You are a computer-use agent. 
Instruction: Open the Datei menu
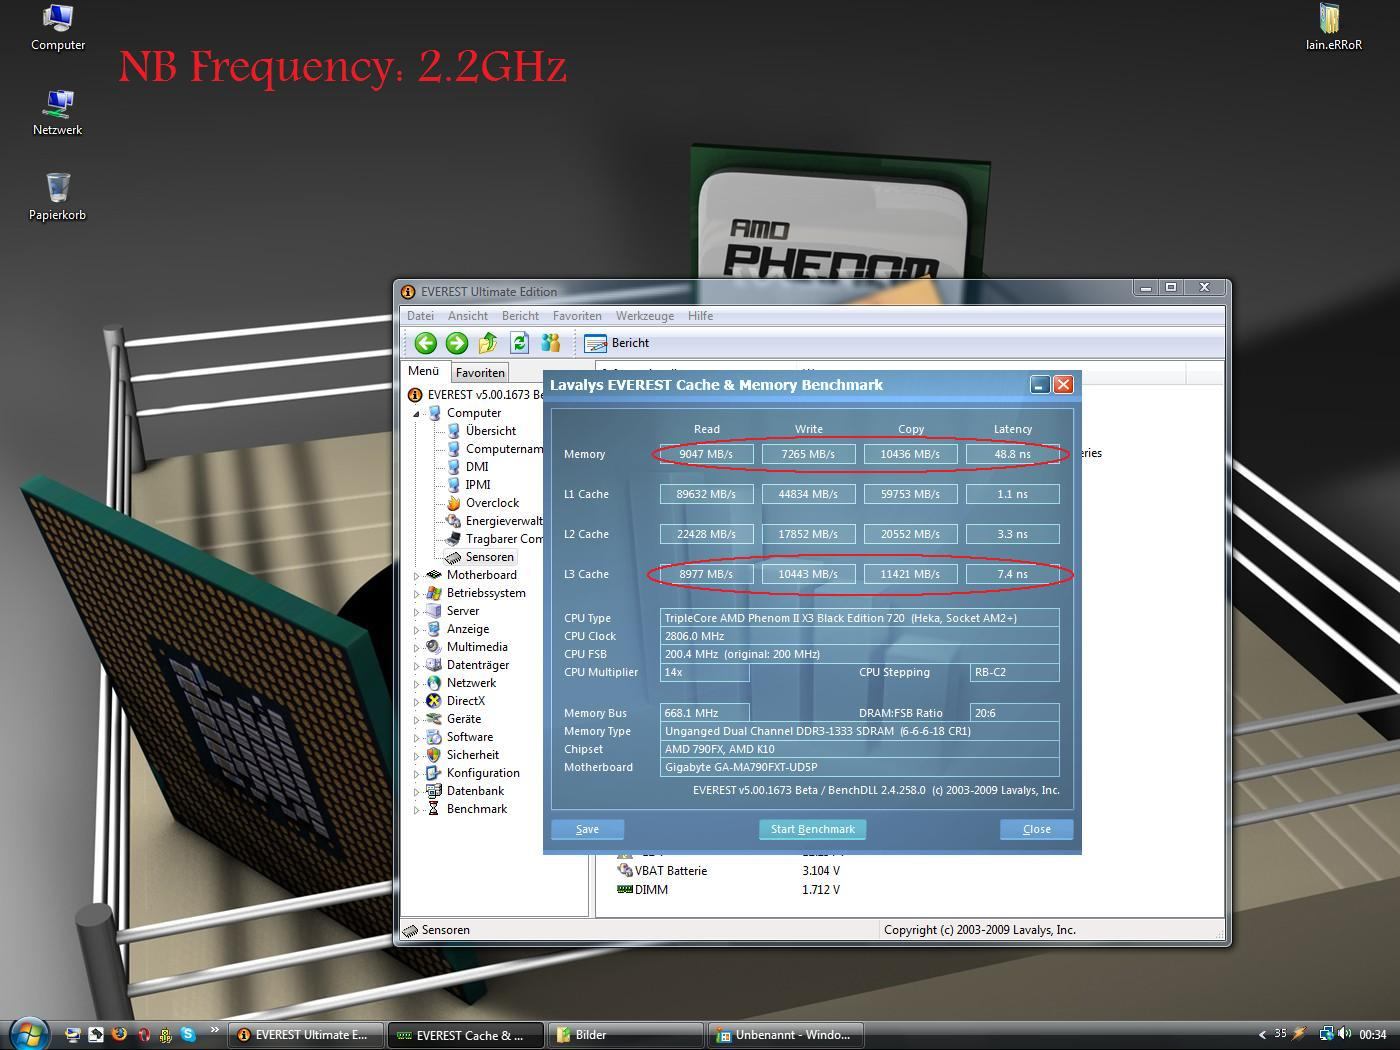click(x=420, y=316)
